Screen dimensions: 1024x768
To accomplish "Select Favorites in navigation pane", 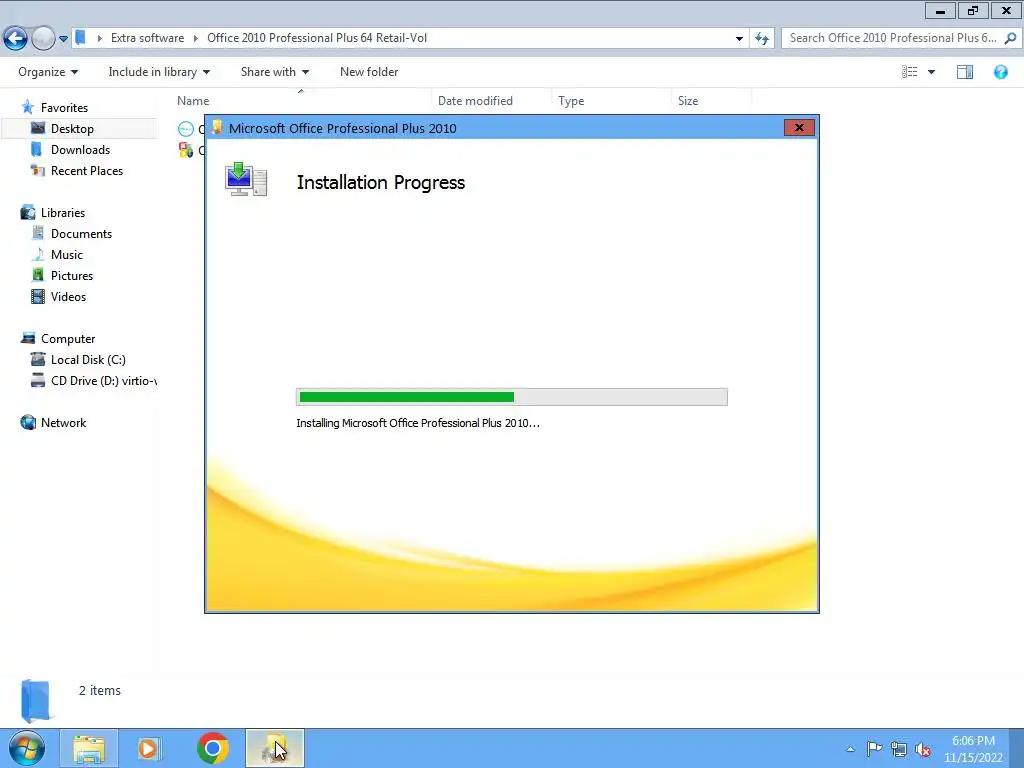I will coord(64,108).
